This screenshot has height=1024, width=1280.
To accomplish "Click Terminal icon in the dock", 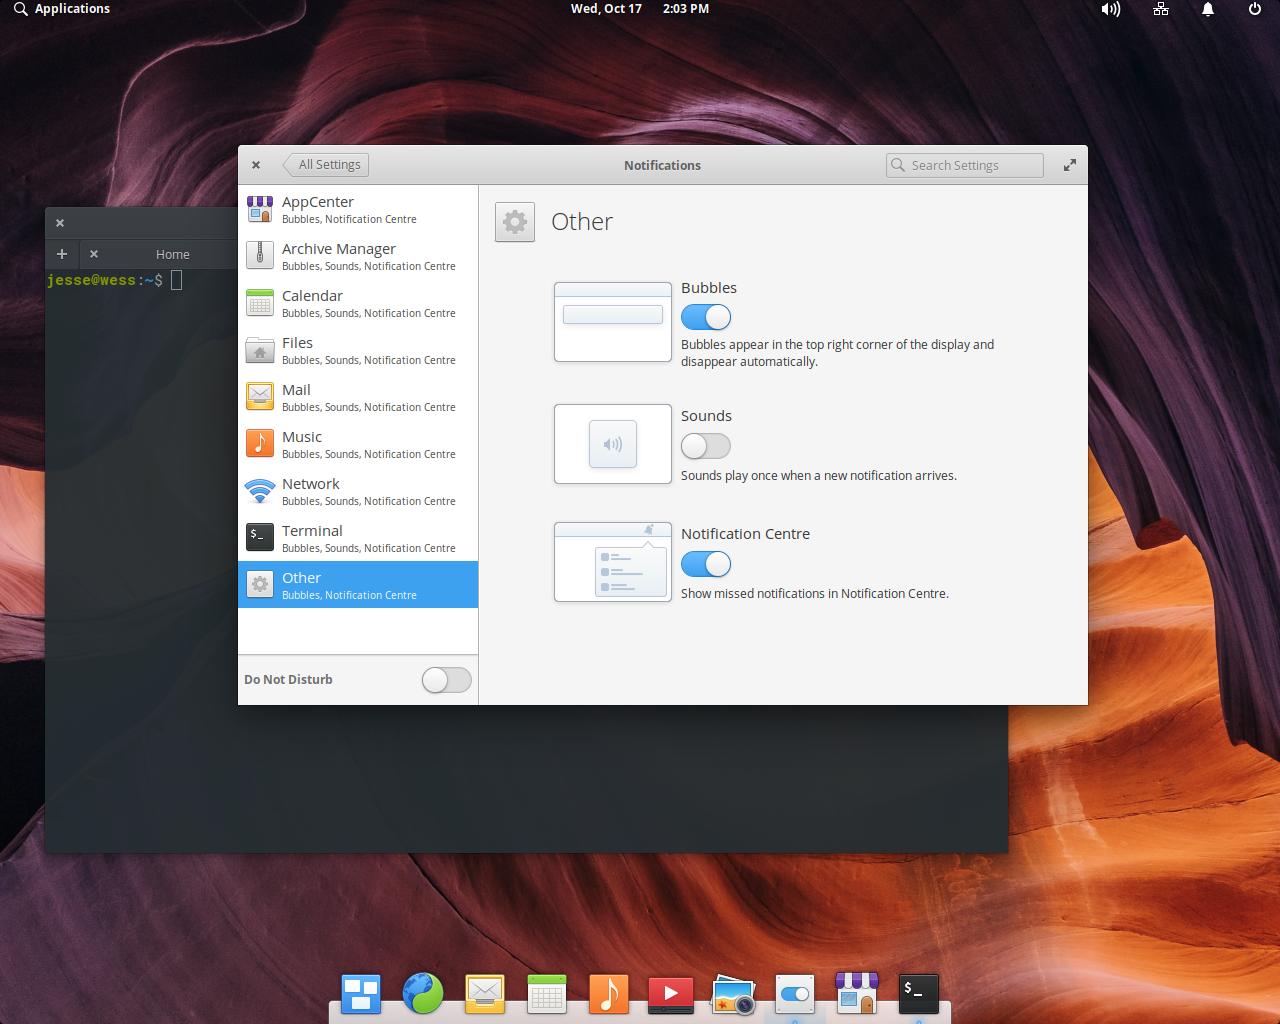I will (919, 994).
